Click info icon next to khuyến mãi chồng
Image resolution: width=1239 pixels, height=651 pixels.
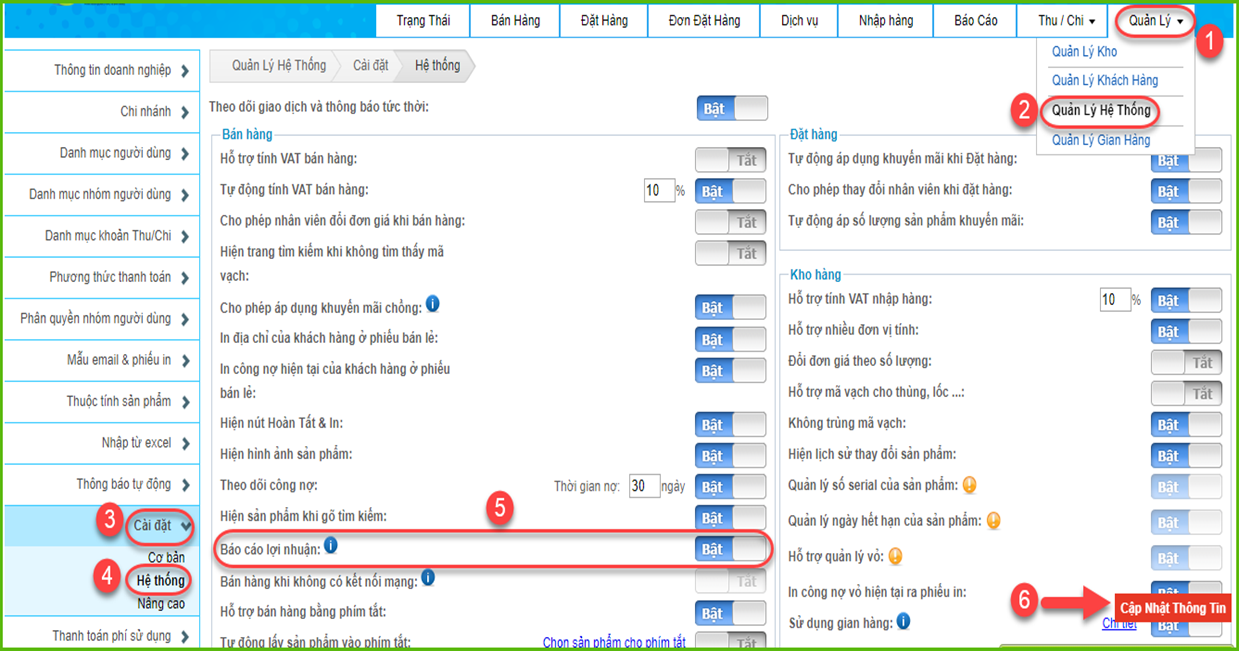point(432,304)
